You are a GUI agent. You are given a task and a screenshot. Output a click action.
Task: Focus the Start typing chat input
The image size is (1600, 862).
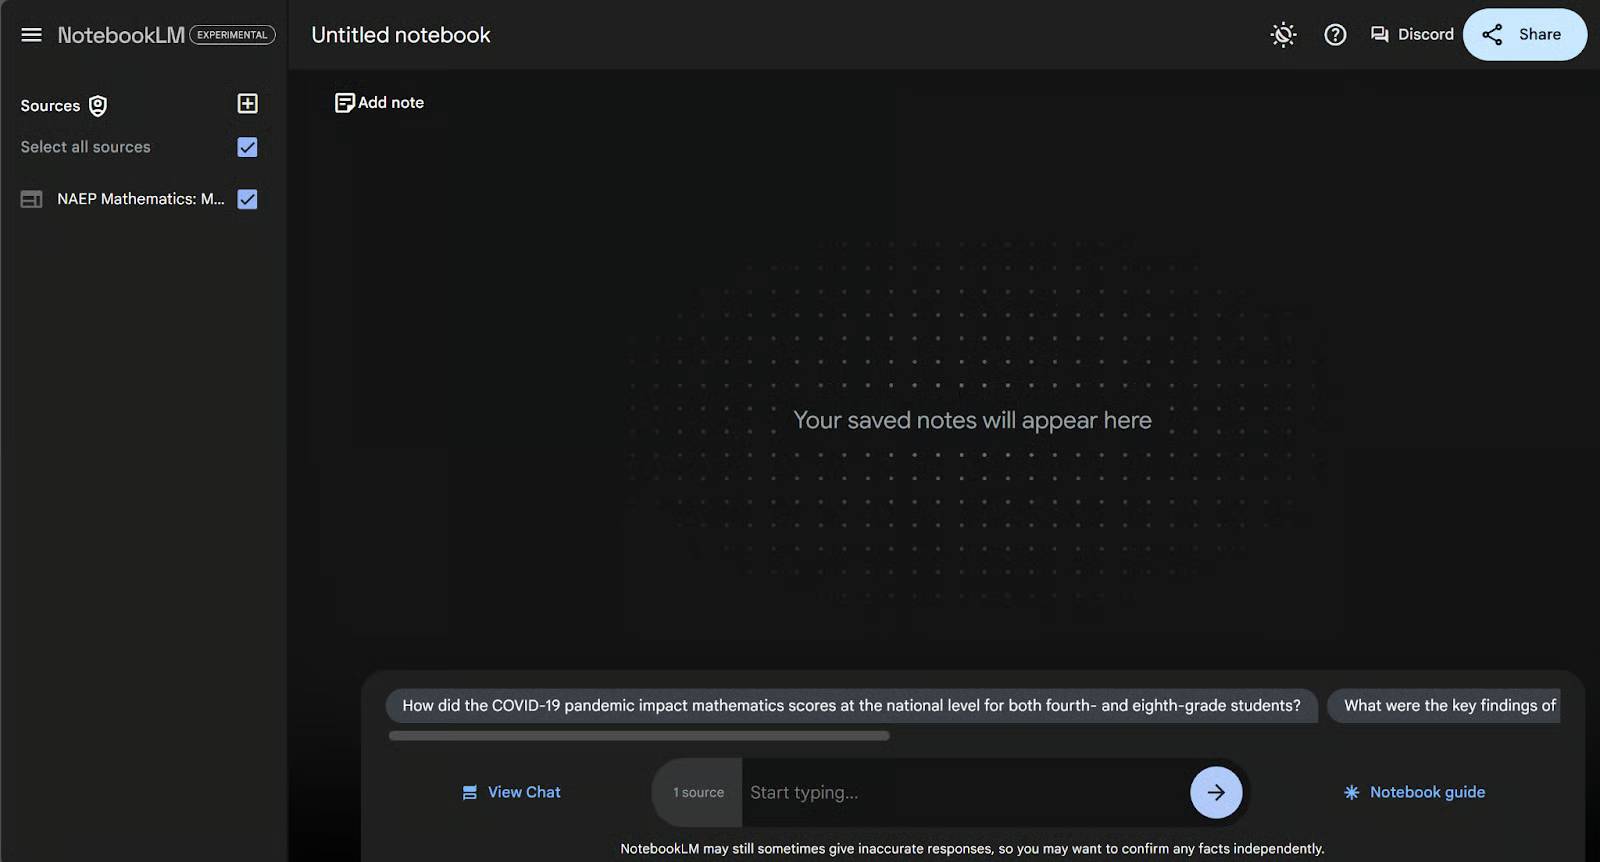coord(965,793)
